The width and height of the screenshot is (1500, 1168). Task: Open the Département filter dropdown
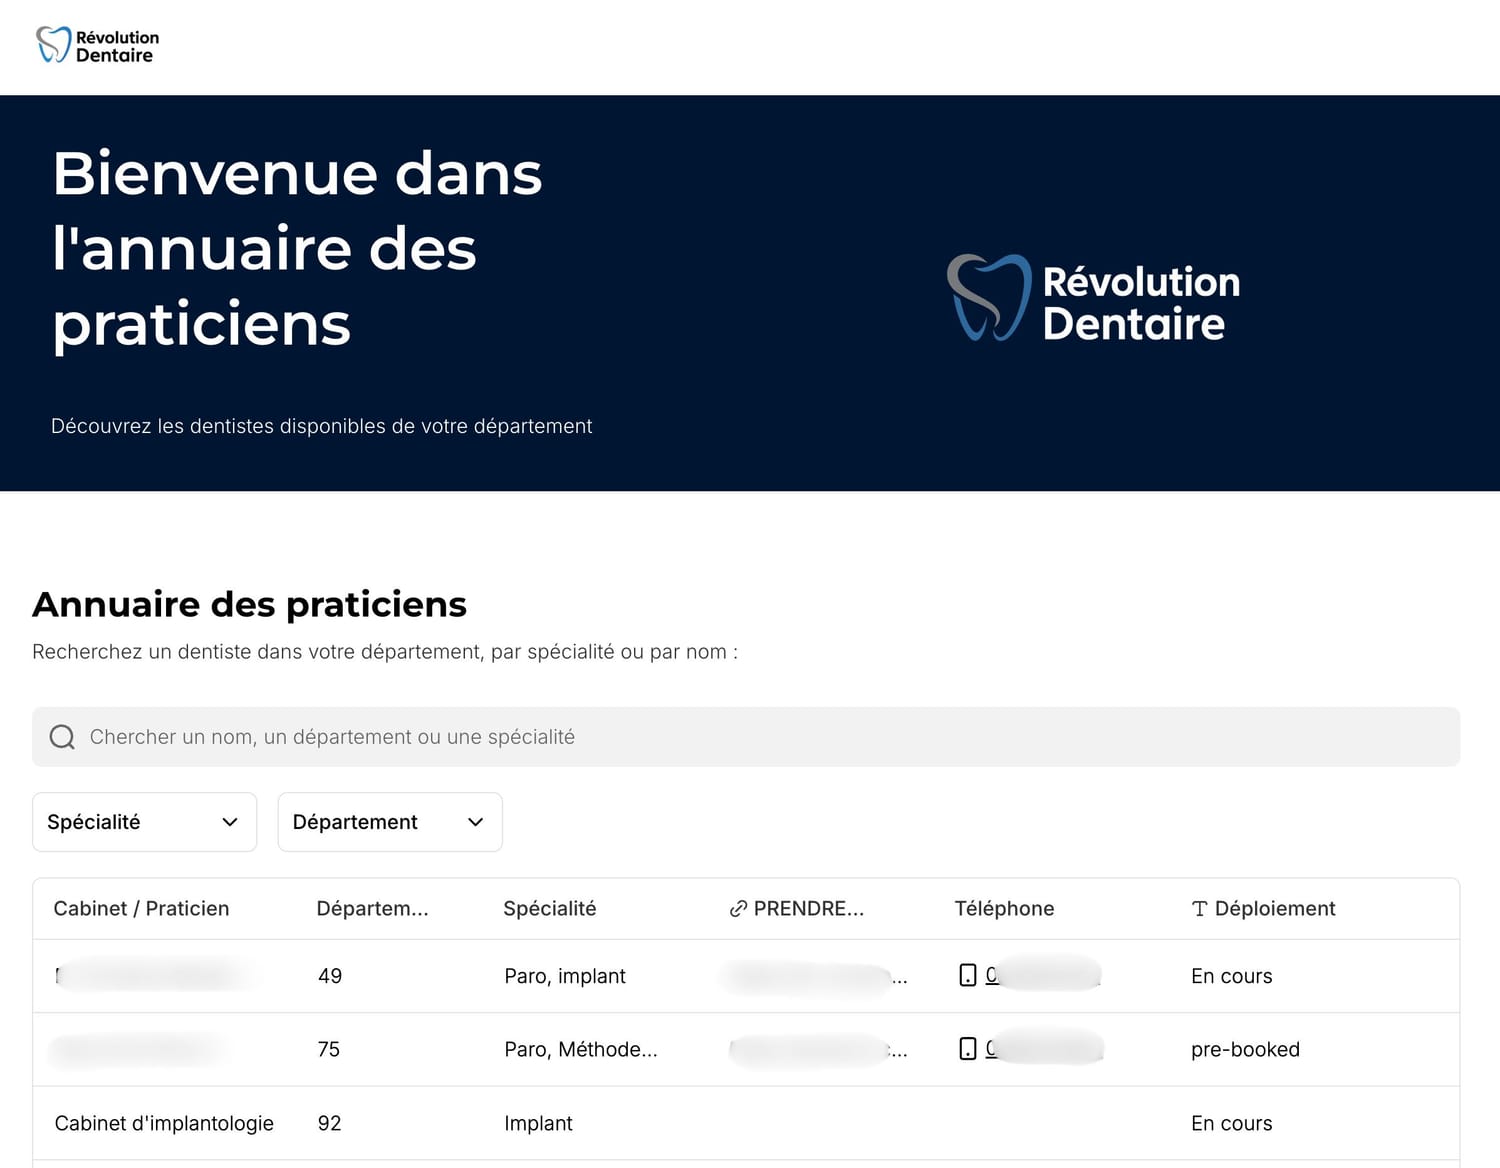[x=390, y=822]
